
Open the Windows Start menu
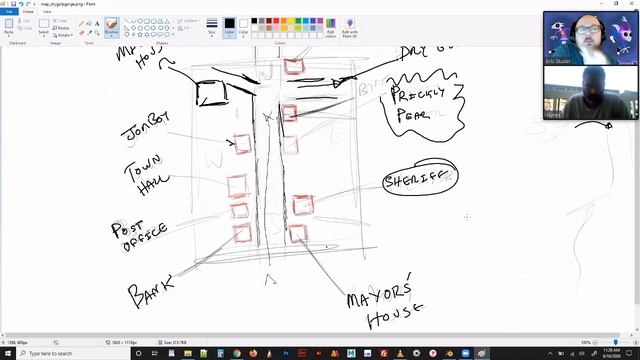click(x=8, y=353)
